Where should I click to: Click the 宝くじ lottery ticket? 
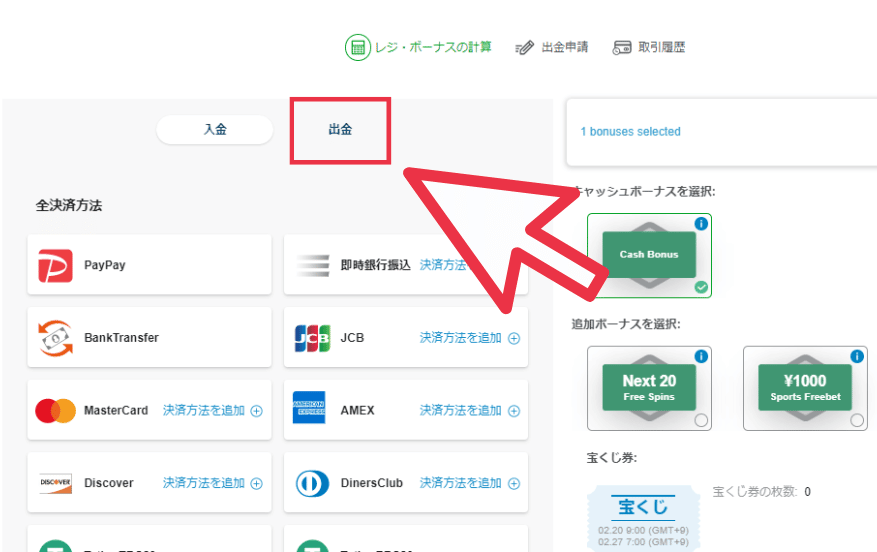[643, 517]
